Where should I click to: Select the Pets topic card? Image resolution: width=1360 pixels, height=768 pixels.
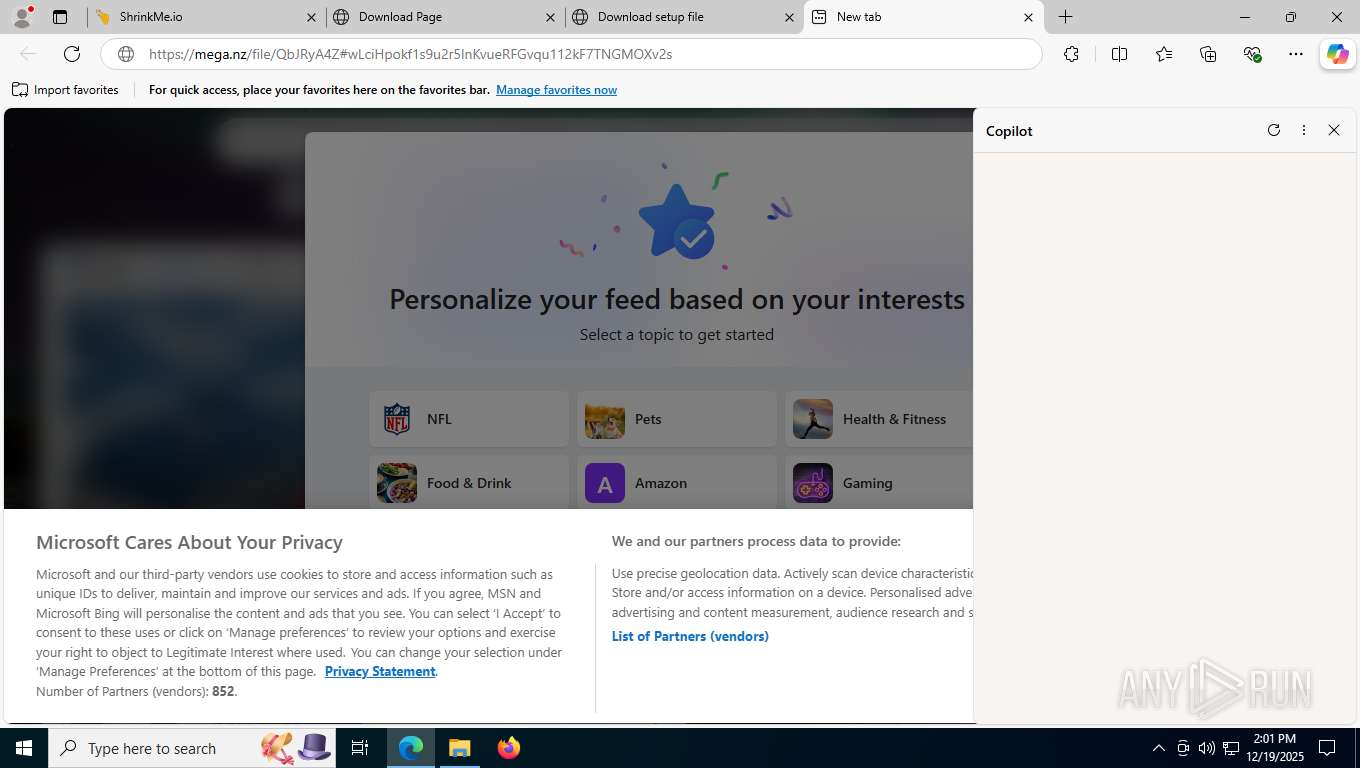pyautogui.click(x=677, y=419)
